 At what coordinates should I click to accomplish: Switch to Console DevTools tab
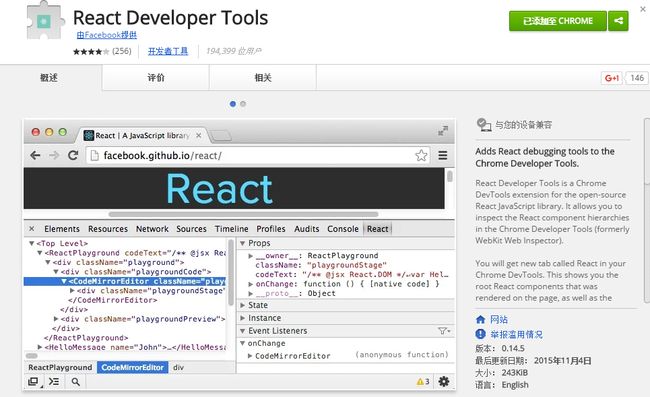point(343,229)
